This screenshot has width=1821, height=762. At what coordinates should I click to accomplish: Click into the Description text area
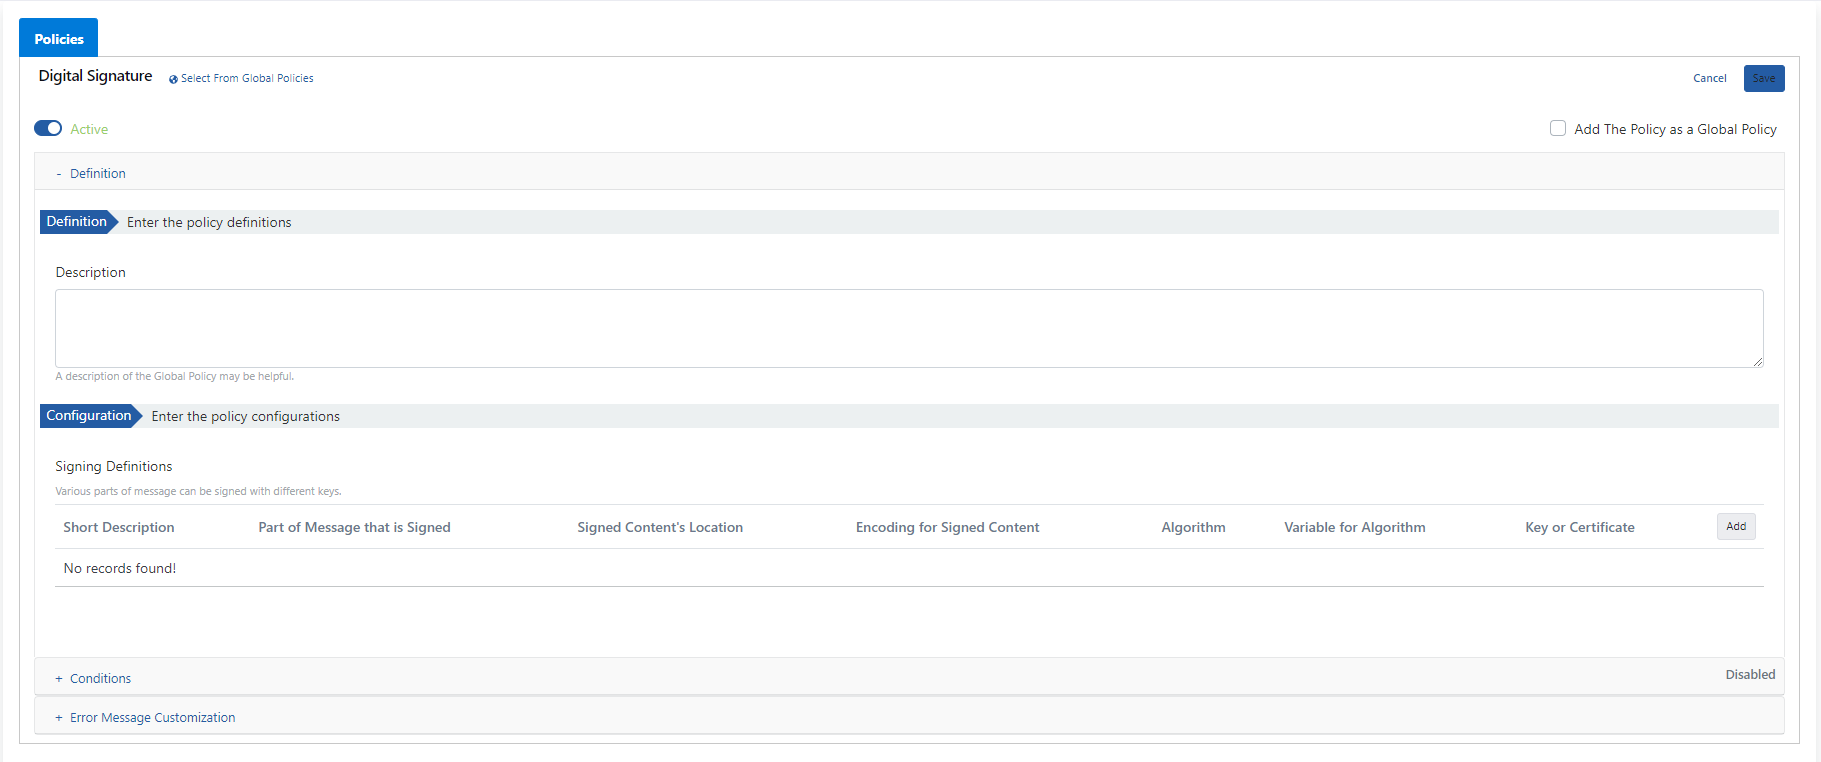908,328
